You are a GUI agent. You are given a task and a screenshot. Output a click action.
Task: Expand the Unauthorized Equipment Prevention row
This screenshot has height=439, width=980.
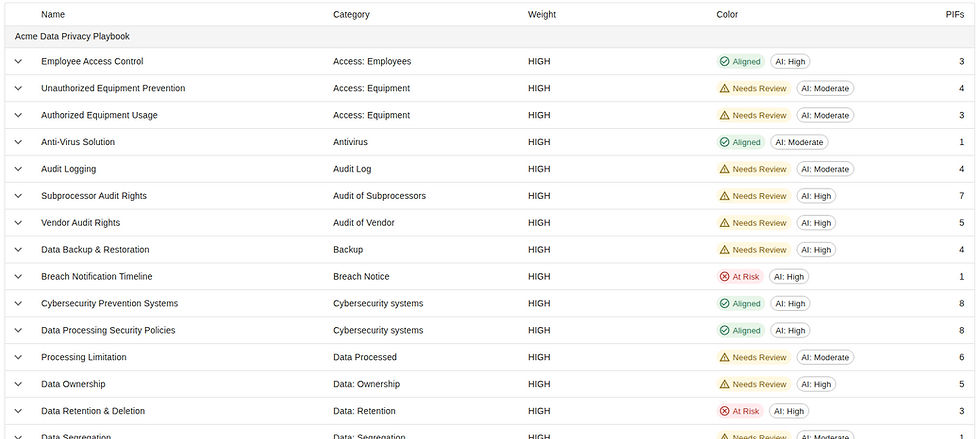click(18, 88)
